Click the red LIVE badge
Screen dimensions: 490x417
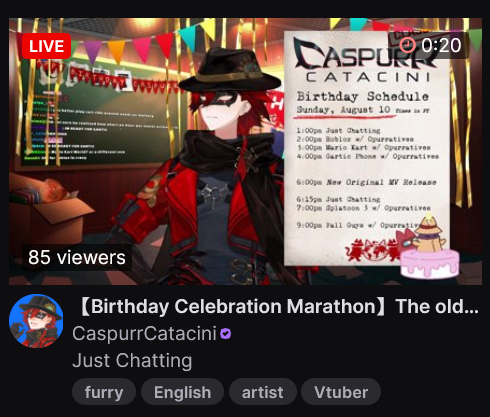(x=46, y=46)
